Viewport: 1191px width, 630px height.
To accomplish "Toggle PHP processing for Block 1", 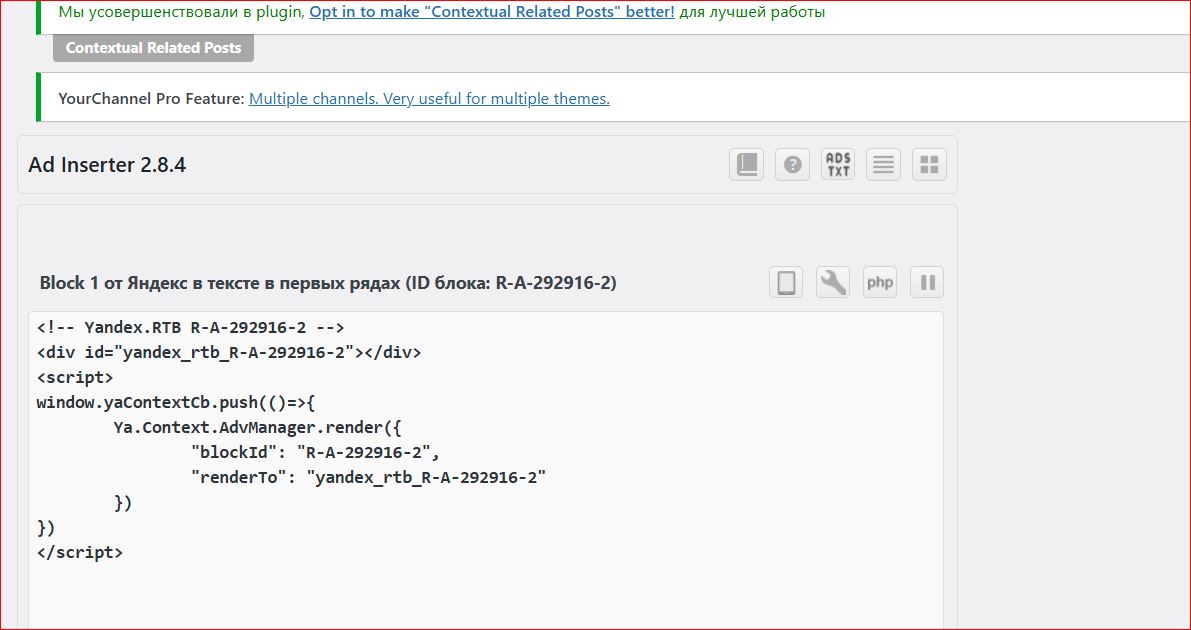I will pos(880,283).
